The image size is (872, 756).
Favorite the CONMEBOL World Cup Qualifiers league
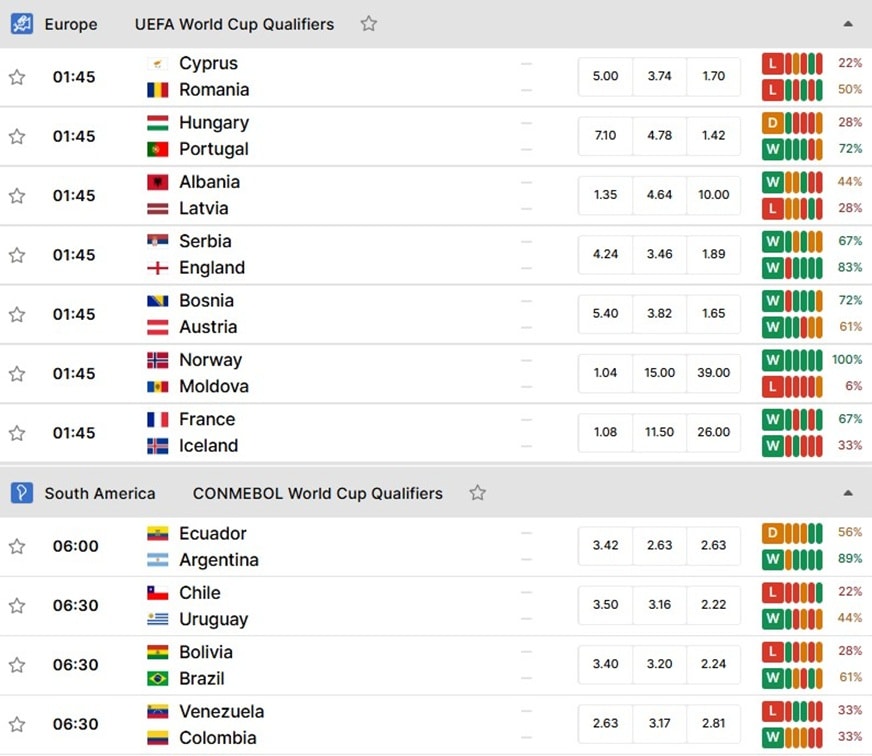pyautogui.click(x=477, y=493)
